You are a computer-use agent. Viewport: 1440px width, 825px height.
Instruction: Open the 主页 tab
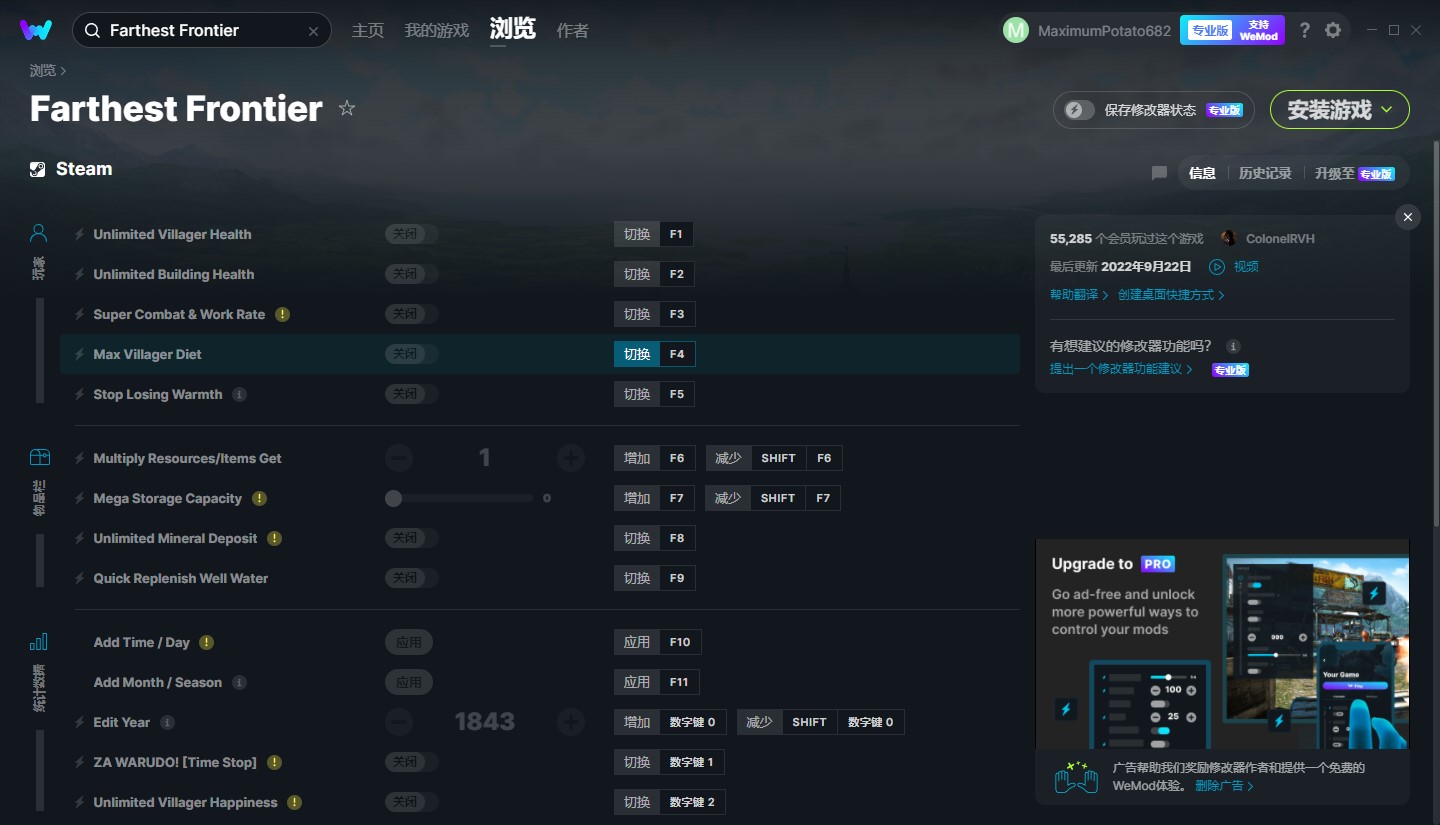368,31
